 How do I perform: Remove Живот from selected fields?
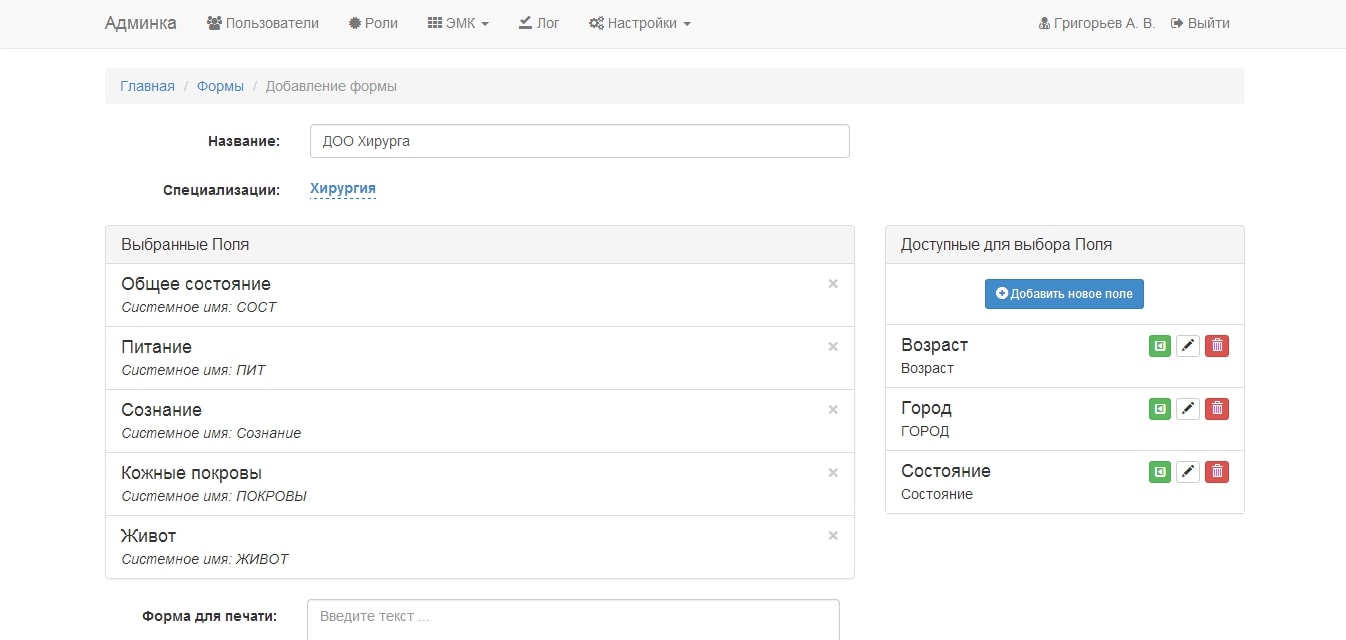pyautogui.click(x=833, y=536)
